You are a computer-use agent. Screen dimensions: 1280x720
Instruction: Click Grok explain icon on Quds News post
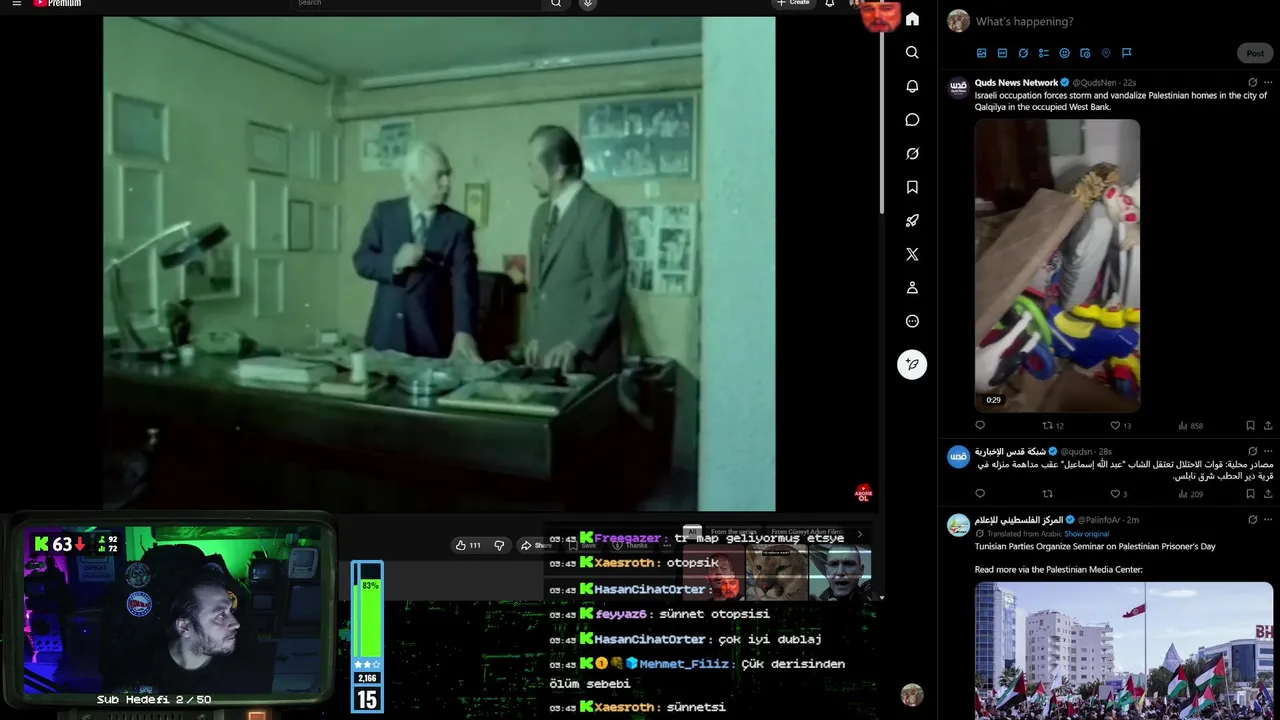(x=1252, y=82)
